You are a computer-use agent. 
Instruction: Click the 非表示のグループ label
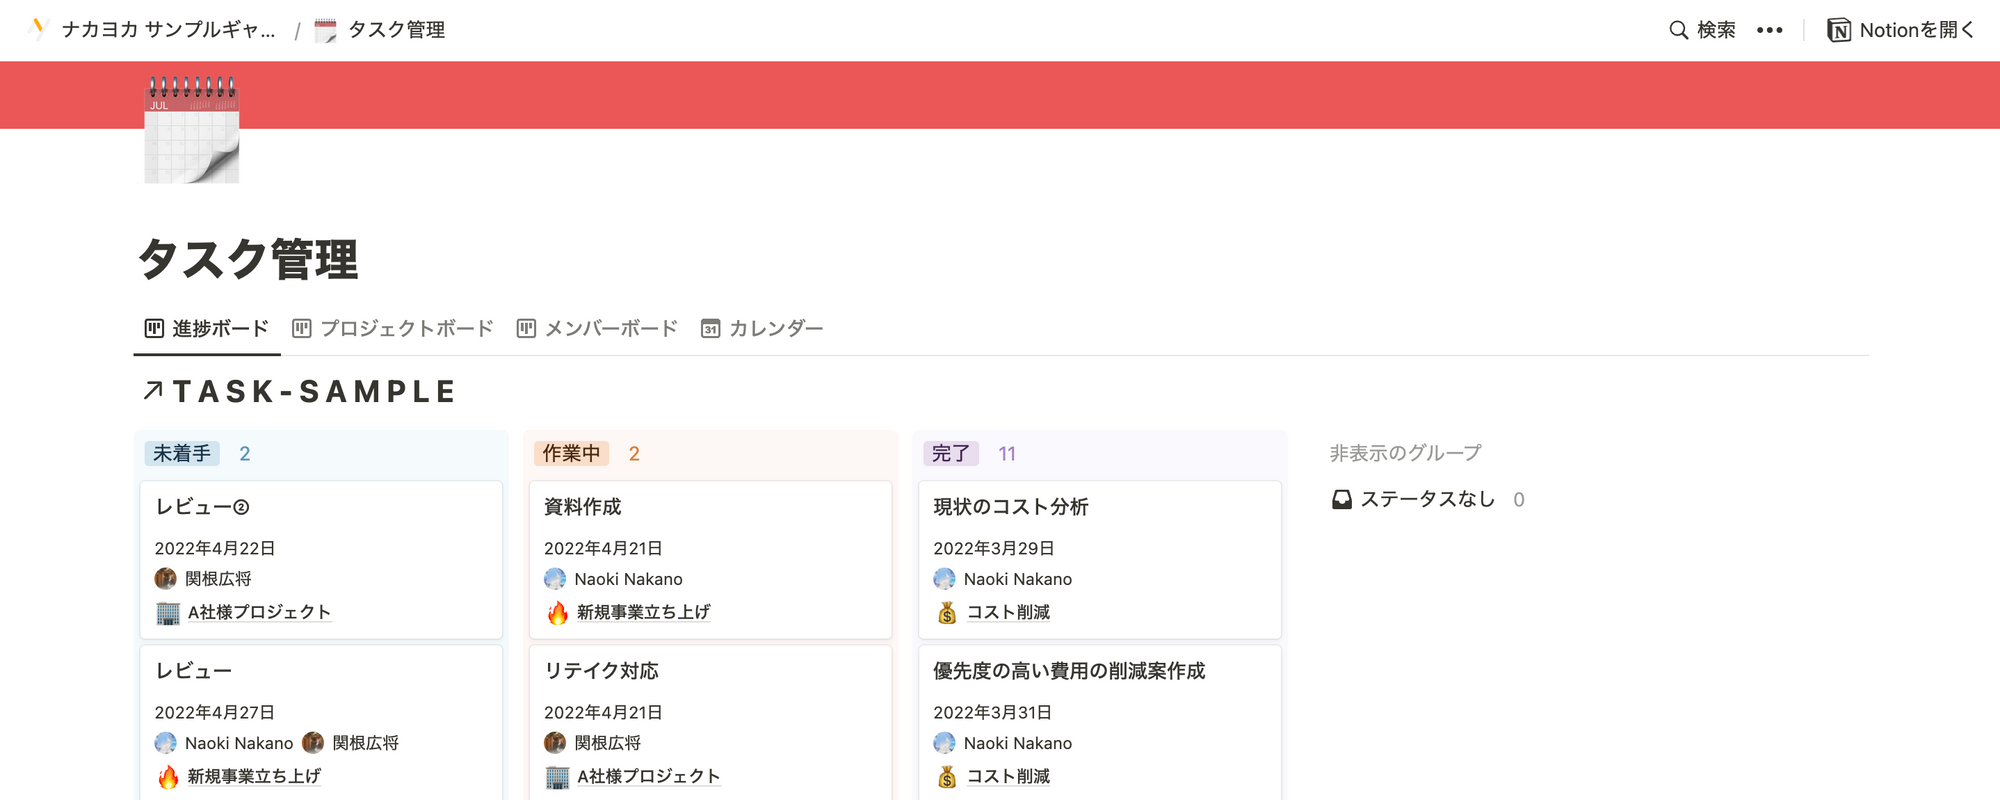coord(1405,453)
